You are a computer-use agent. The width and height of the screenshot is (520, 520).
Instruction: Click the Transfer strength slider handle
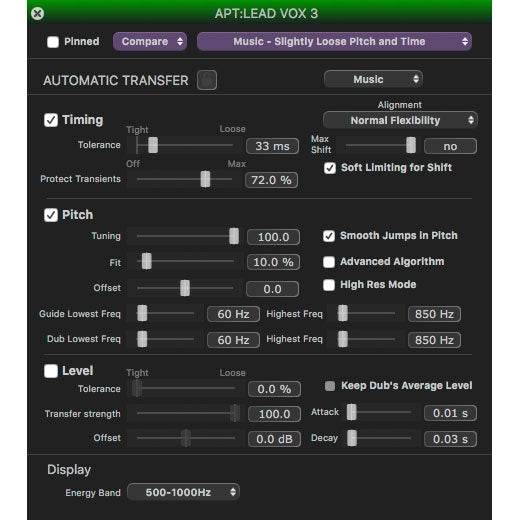click(235, 413)
